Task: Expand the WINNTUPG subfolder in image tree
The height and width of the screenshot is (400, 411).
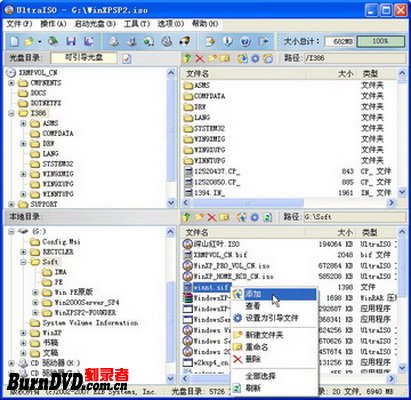Action: tap(23, 194)
